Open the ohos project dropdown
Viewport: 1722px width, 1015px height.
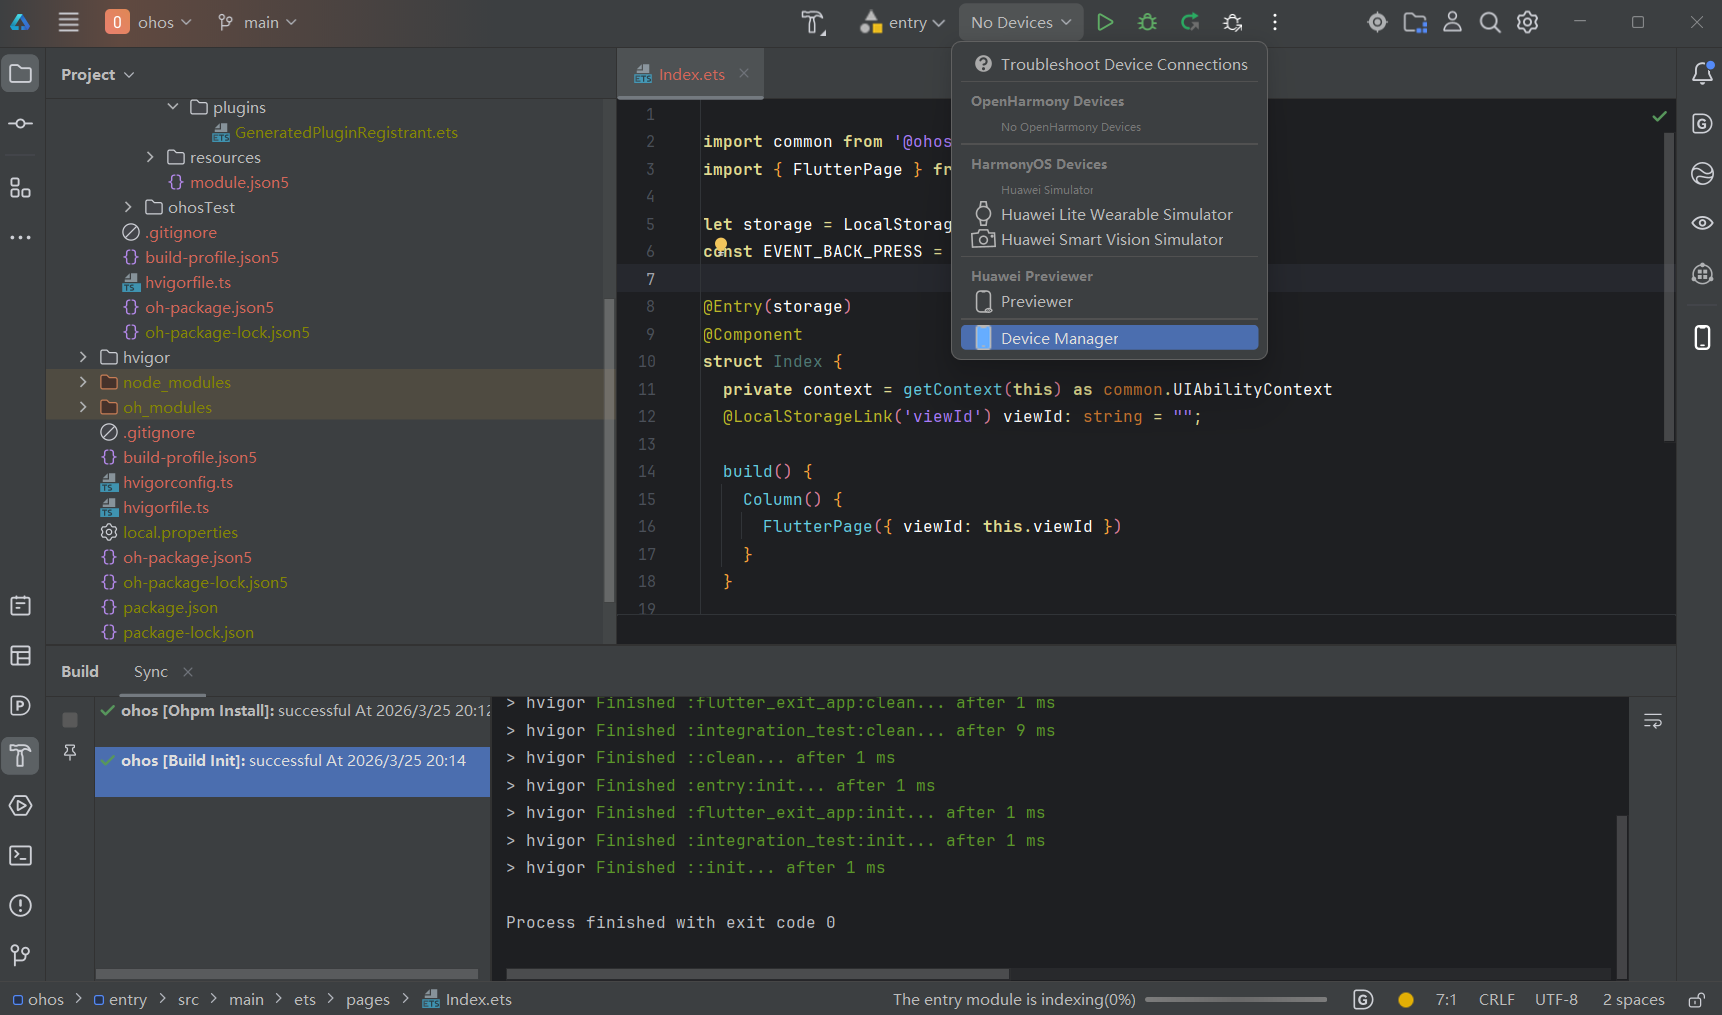pos(150,22)
